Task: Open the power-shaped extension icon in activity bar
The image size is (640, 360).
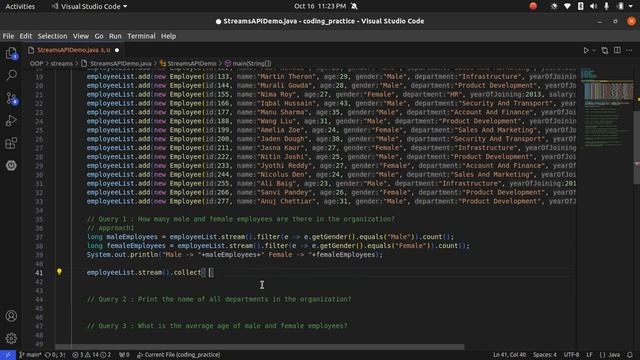Action: click(11, 165)
